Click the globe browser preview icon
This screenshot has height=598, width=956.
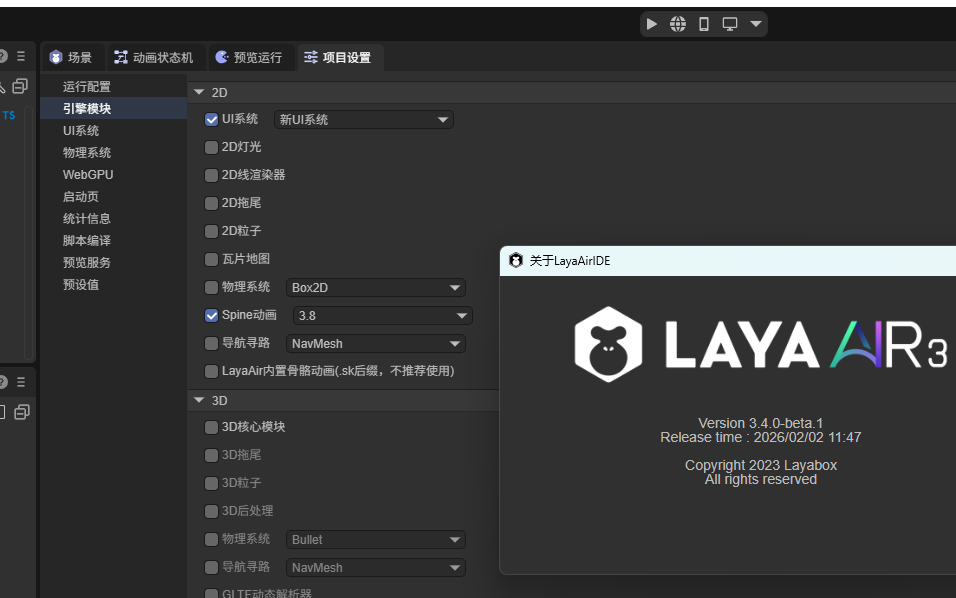pos(678,24)
